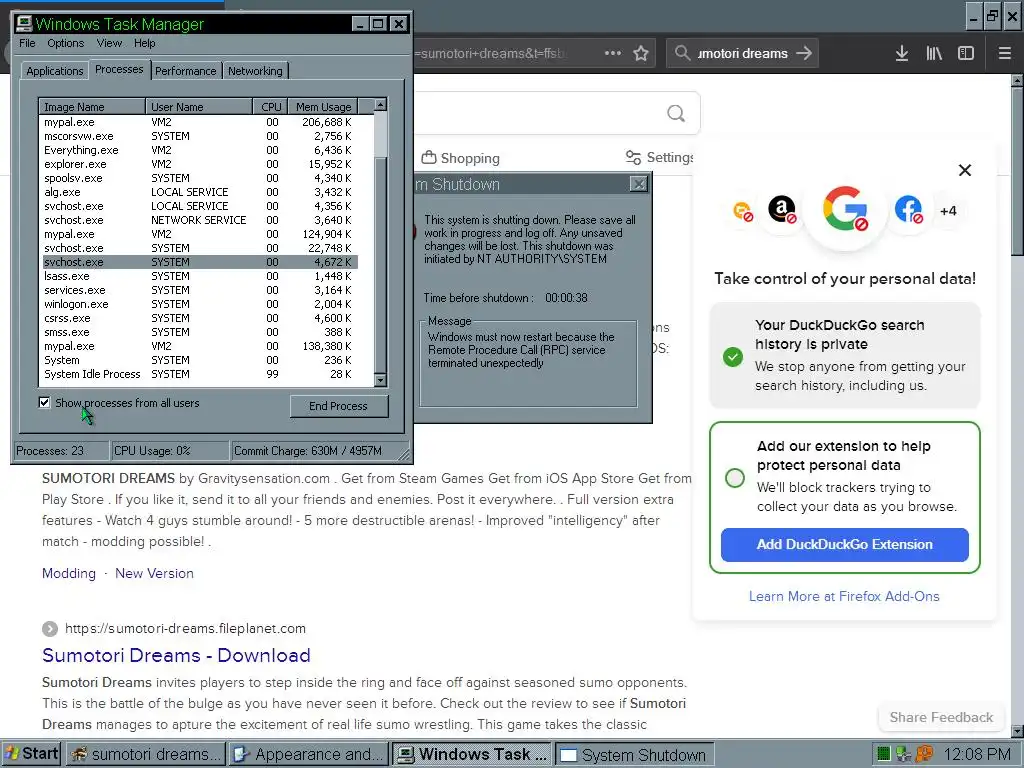
Task: Switch to the Performance tab
Action: (185, 71)
